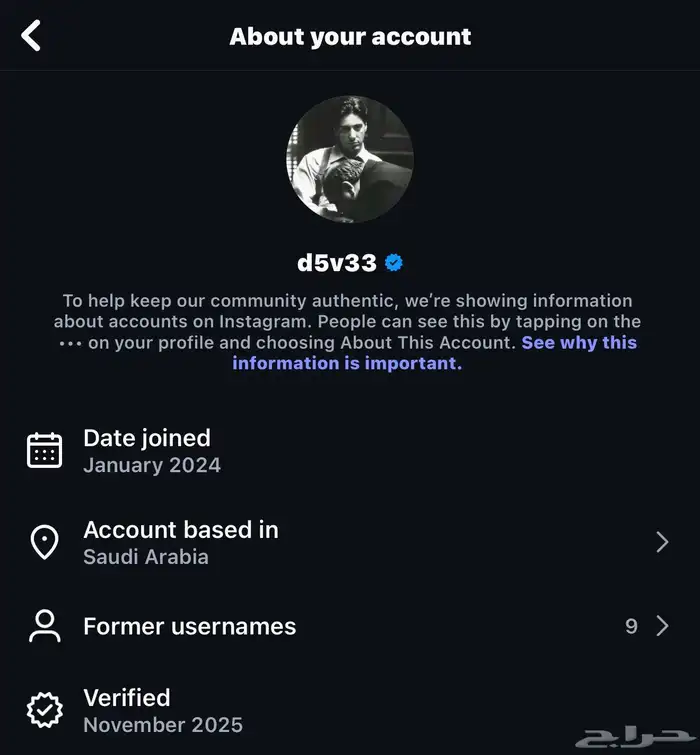Tap the location pin icon
The width and height of the screenshot is (700, 755).
(x=44, y=542)
